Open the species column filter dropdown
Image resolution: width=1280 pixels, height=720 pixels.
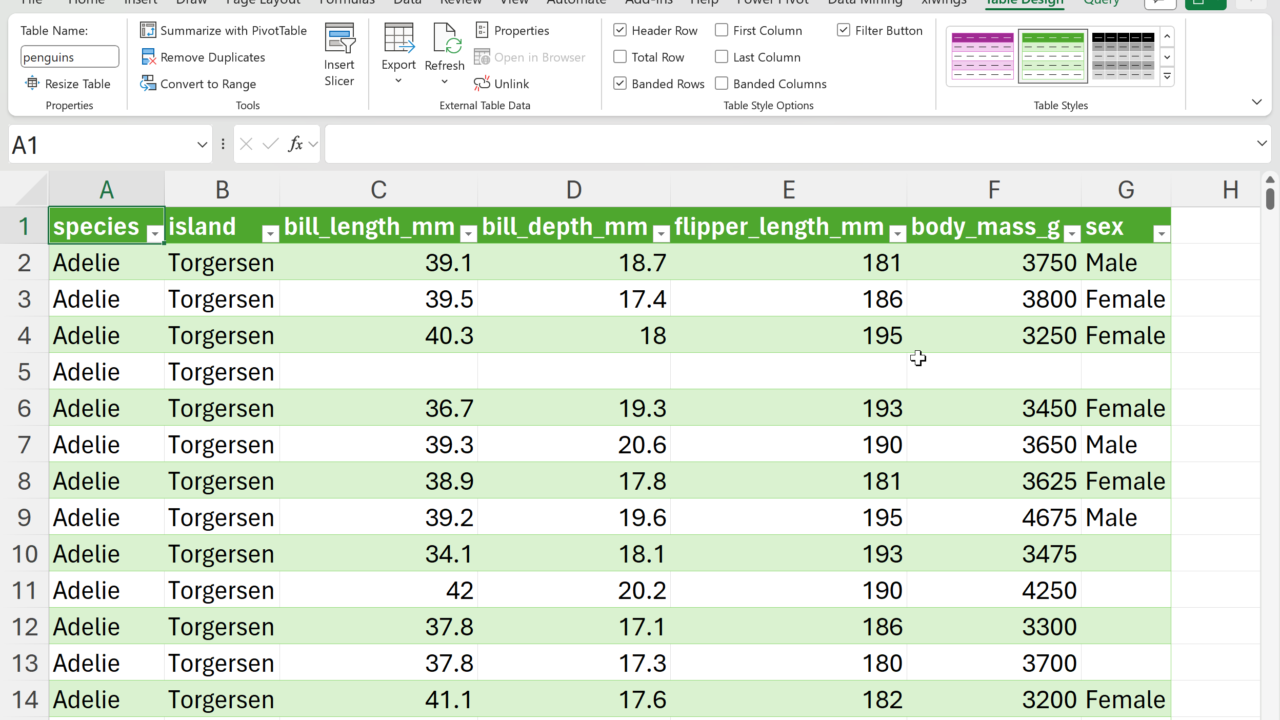[x=154, y=233]
